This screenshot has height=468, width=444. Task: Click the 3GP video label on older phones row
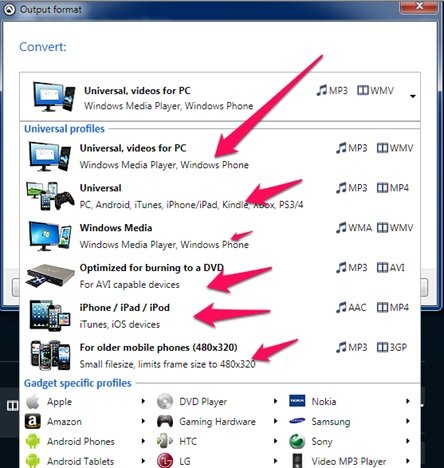399,347
